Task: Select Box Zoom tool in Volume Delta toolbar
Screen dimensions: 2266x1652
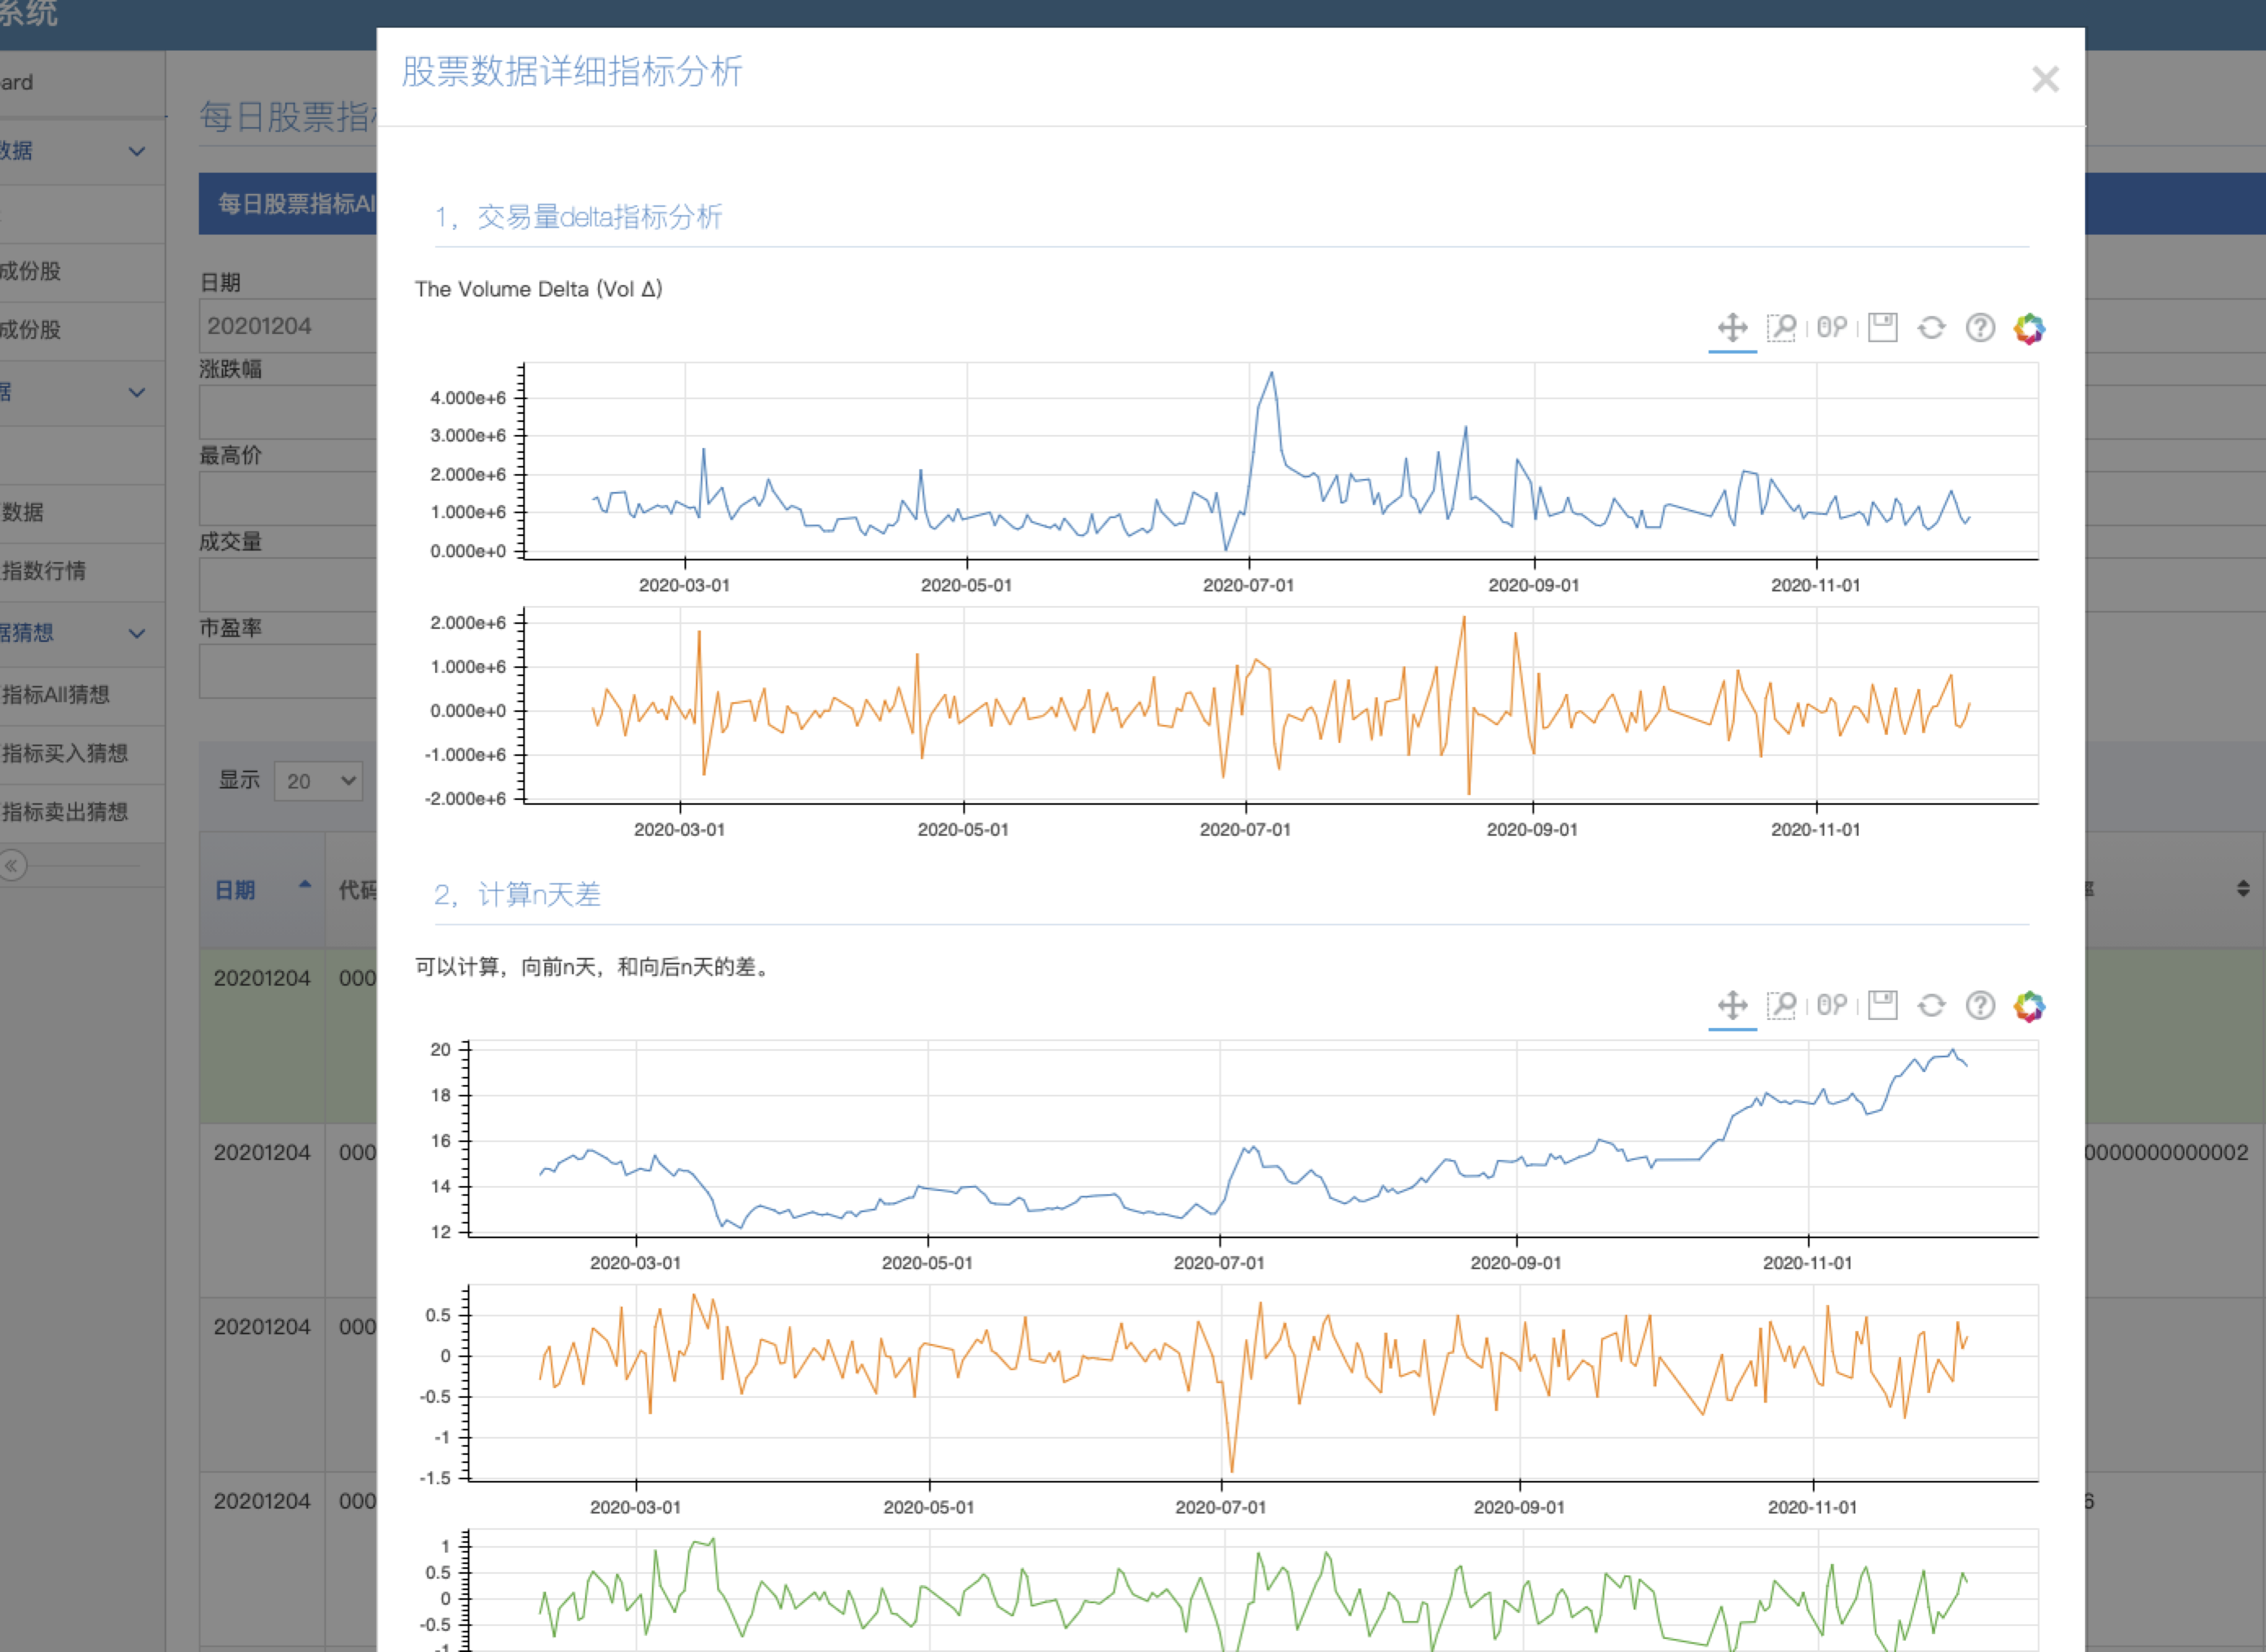Action: (x=1781, y=328)
